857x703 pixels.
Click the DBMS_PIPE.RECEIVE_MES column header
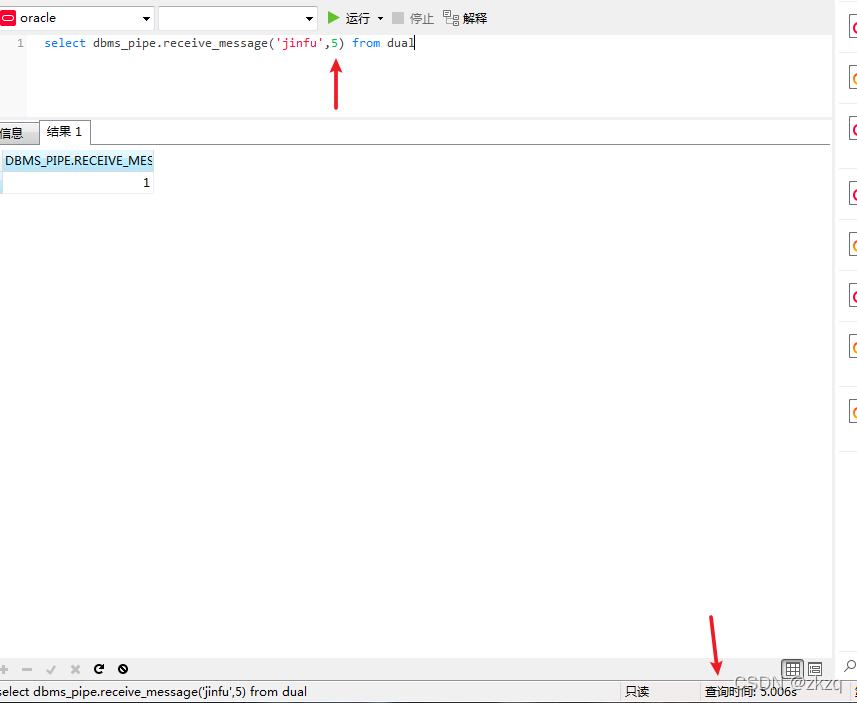[78, 161]
